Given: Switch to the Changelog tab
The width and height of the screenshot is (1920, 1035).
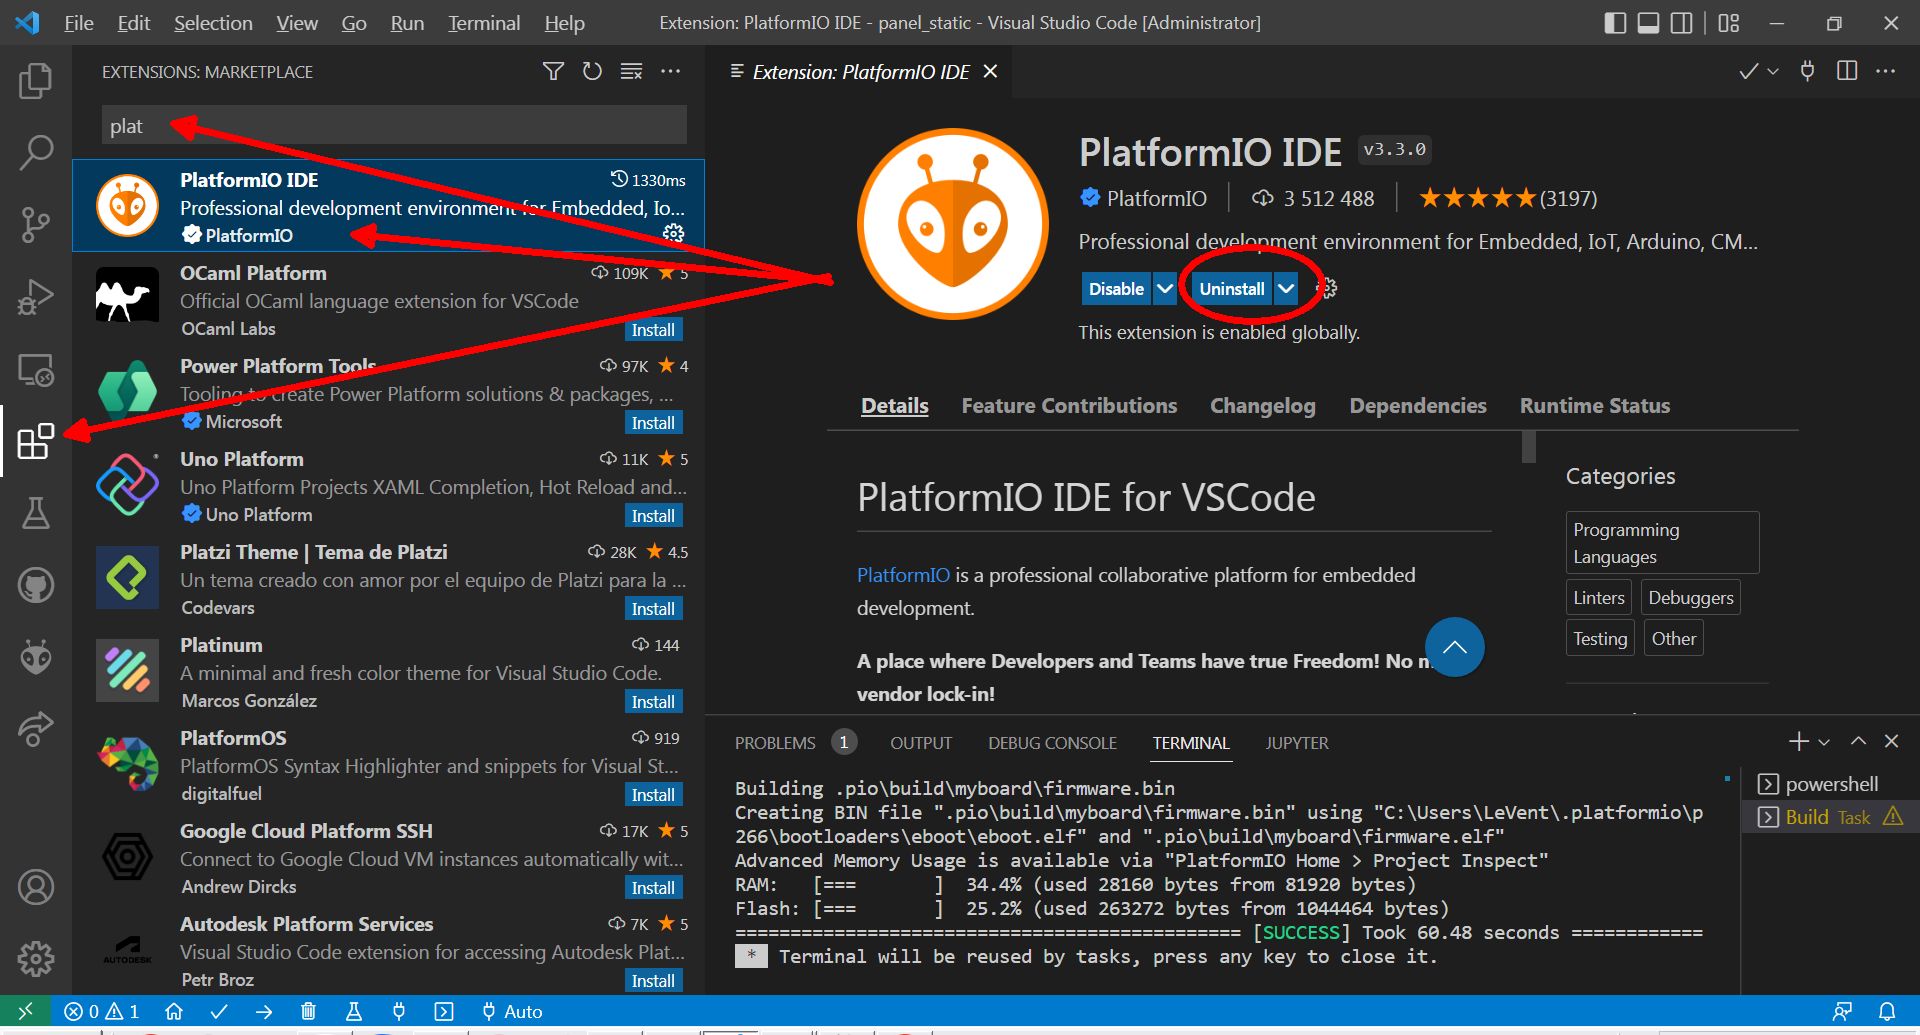Looking at the screenshot, I should [x=1263, y=406].
